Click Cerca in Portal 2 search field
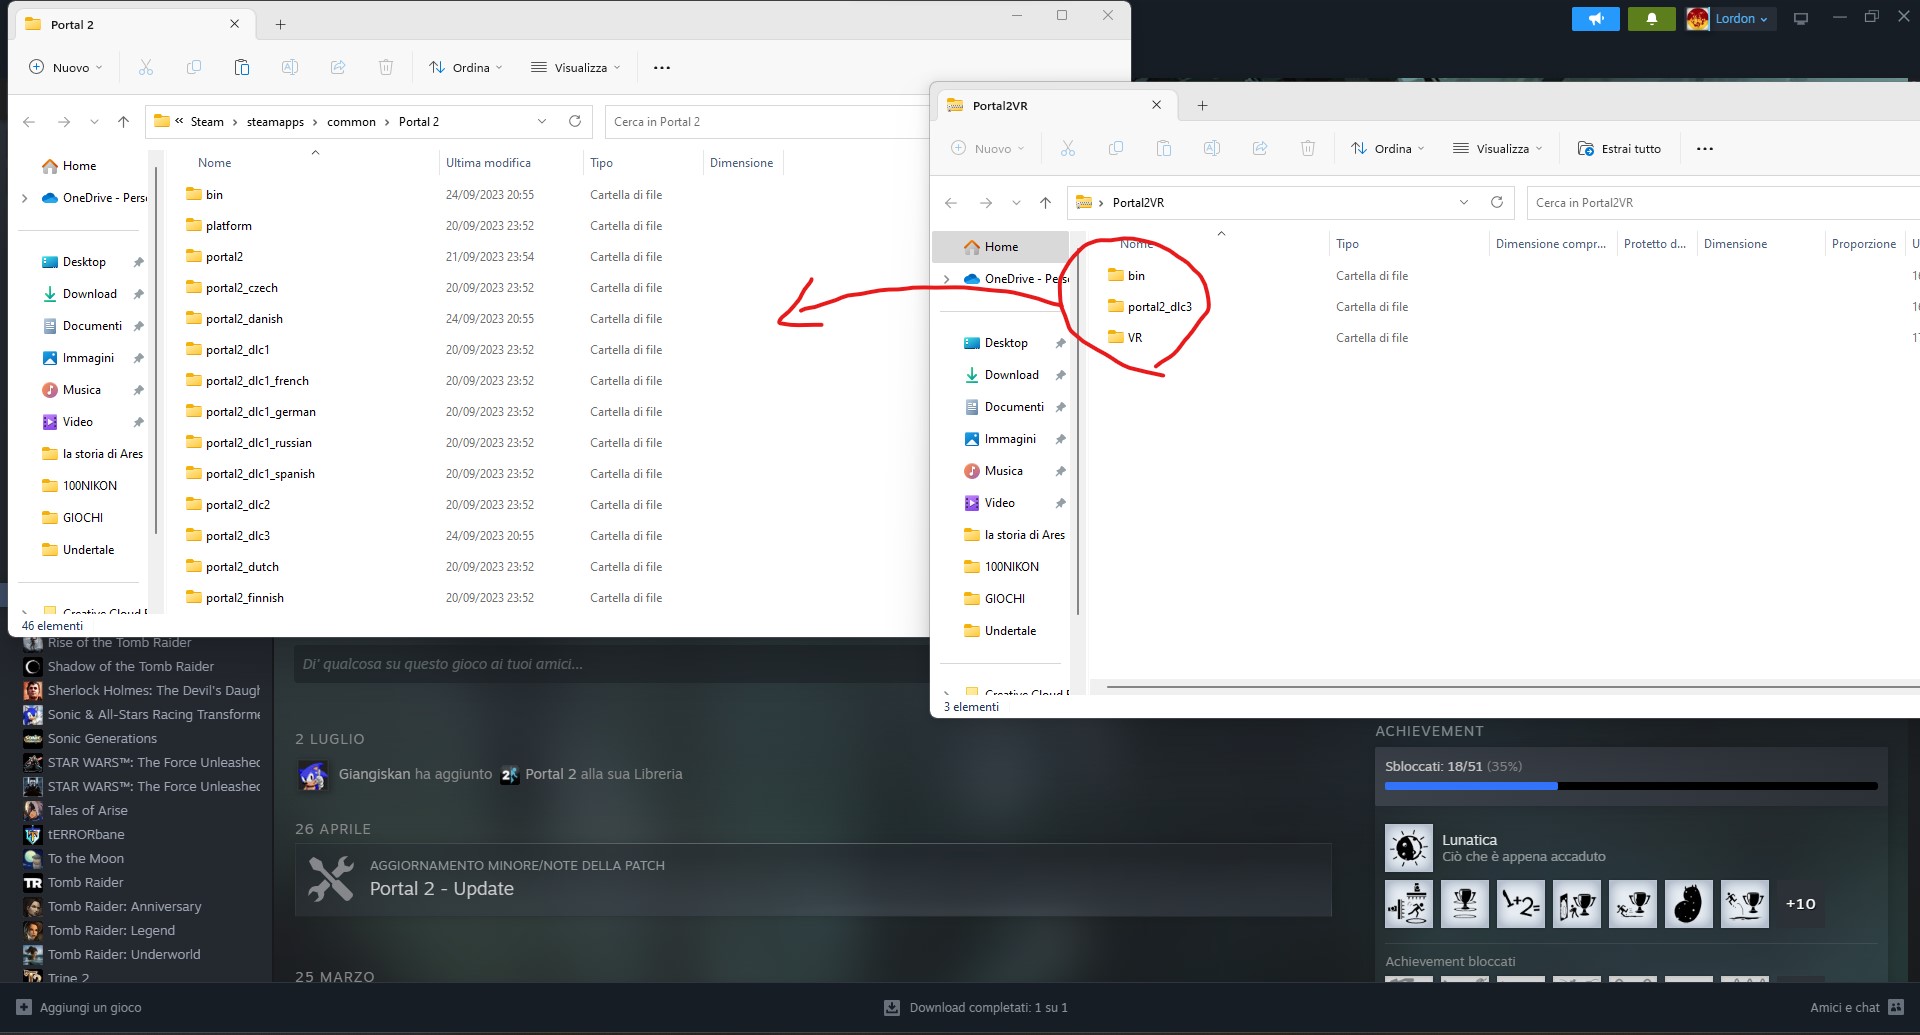This screenshot has width=1920, height=1035. 767,121
